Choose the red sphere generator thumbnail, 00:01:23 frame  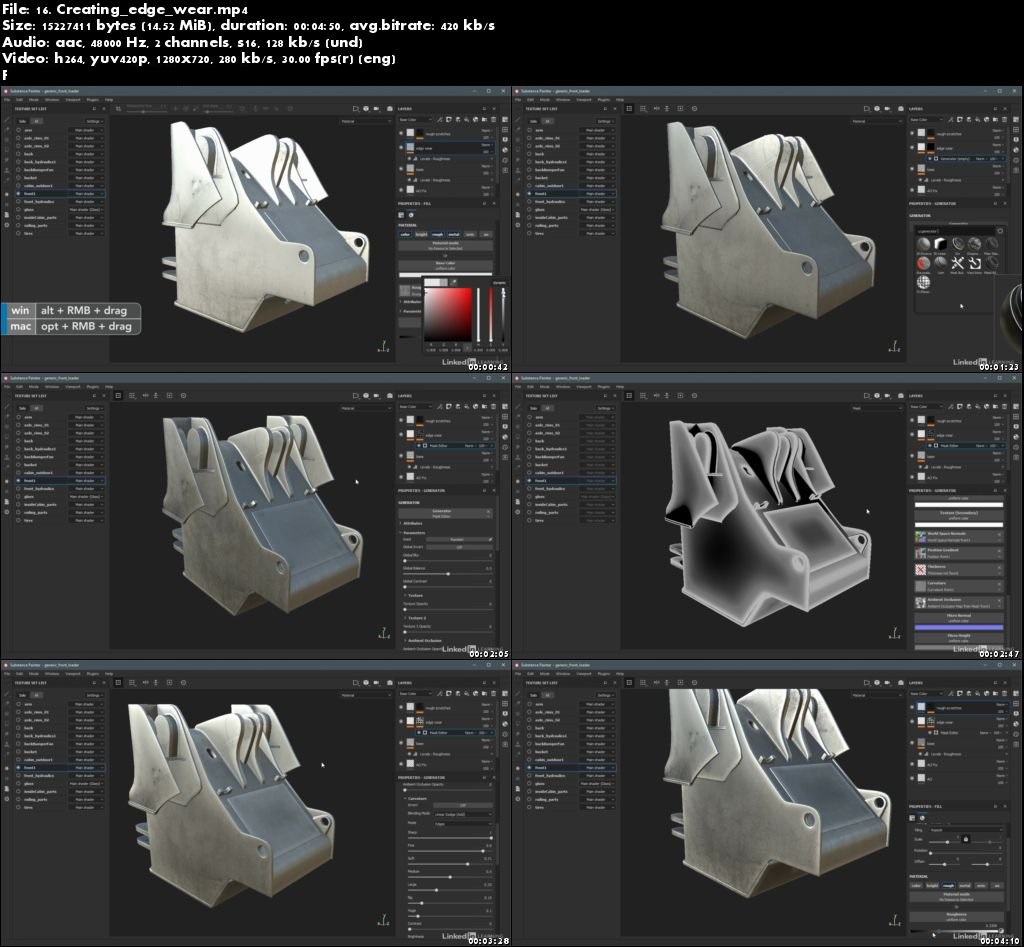(x=923, y=263)
